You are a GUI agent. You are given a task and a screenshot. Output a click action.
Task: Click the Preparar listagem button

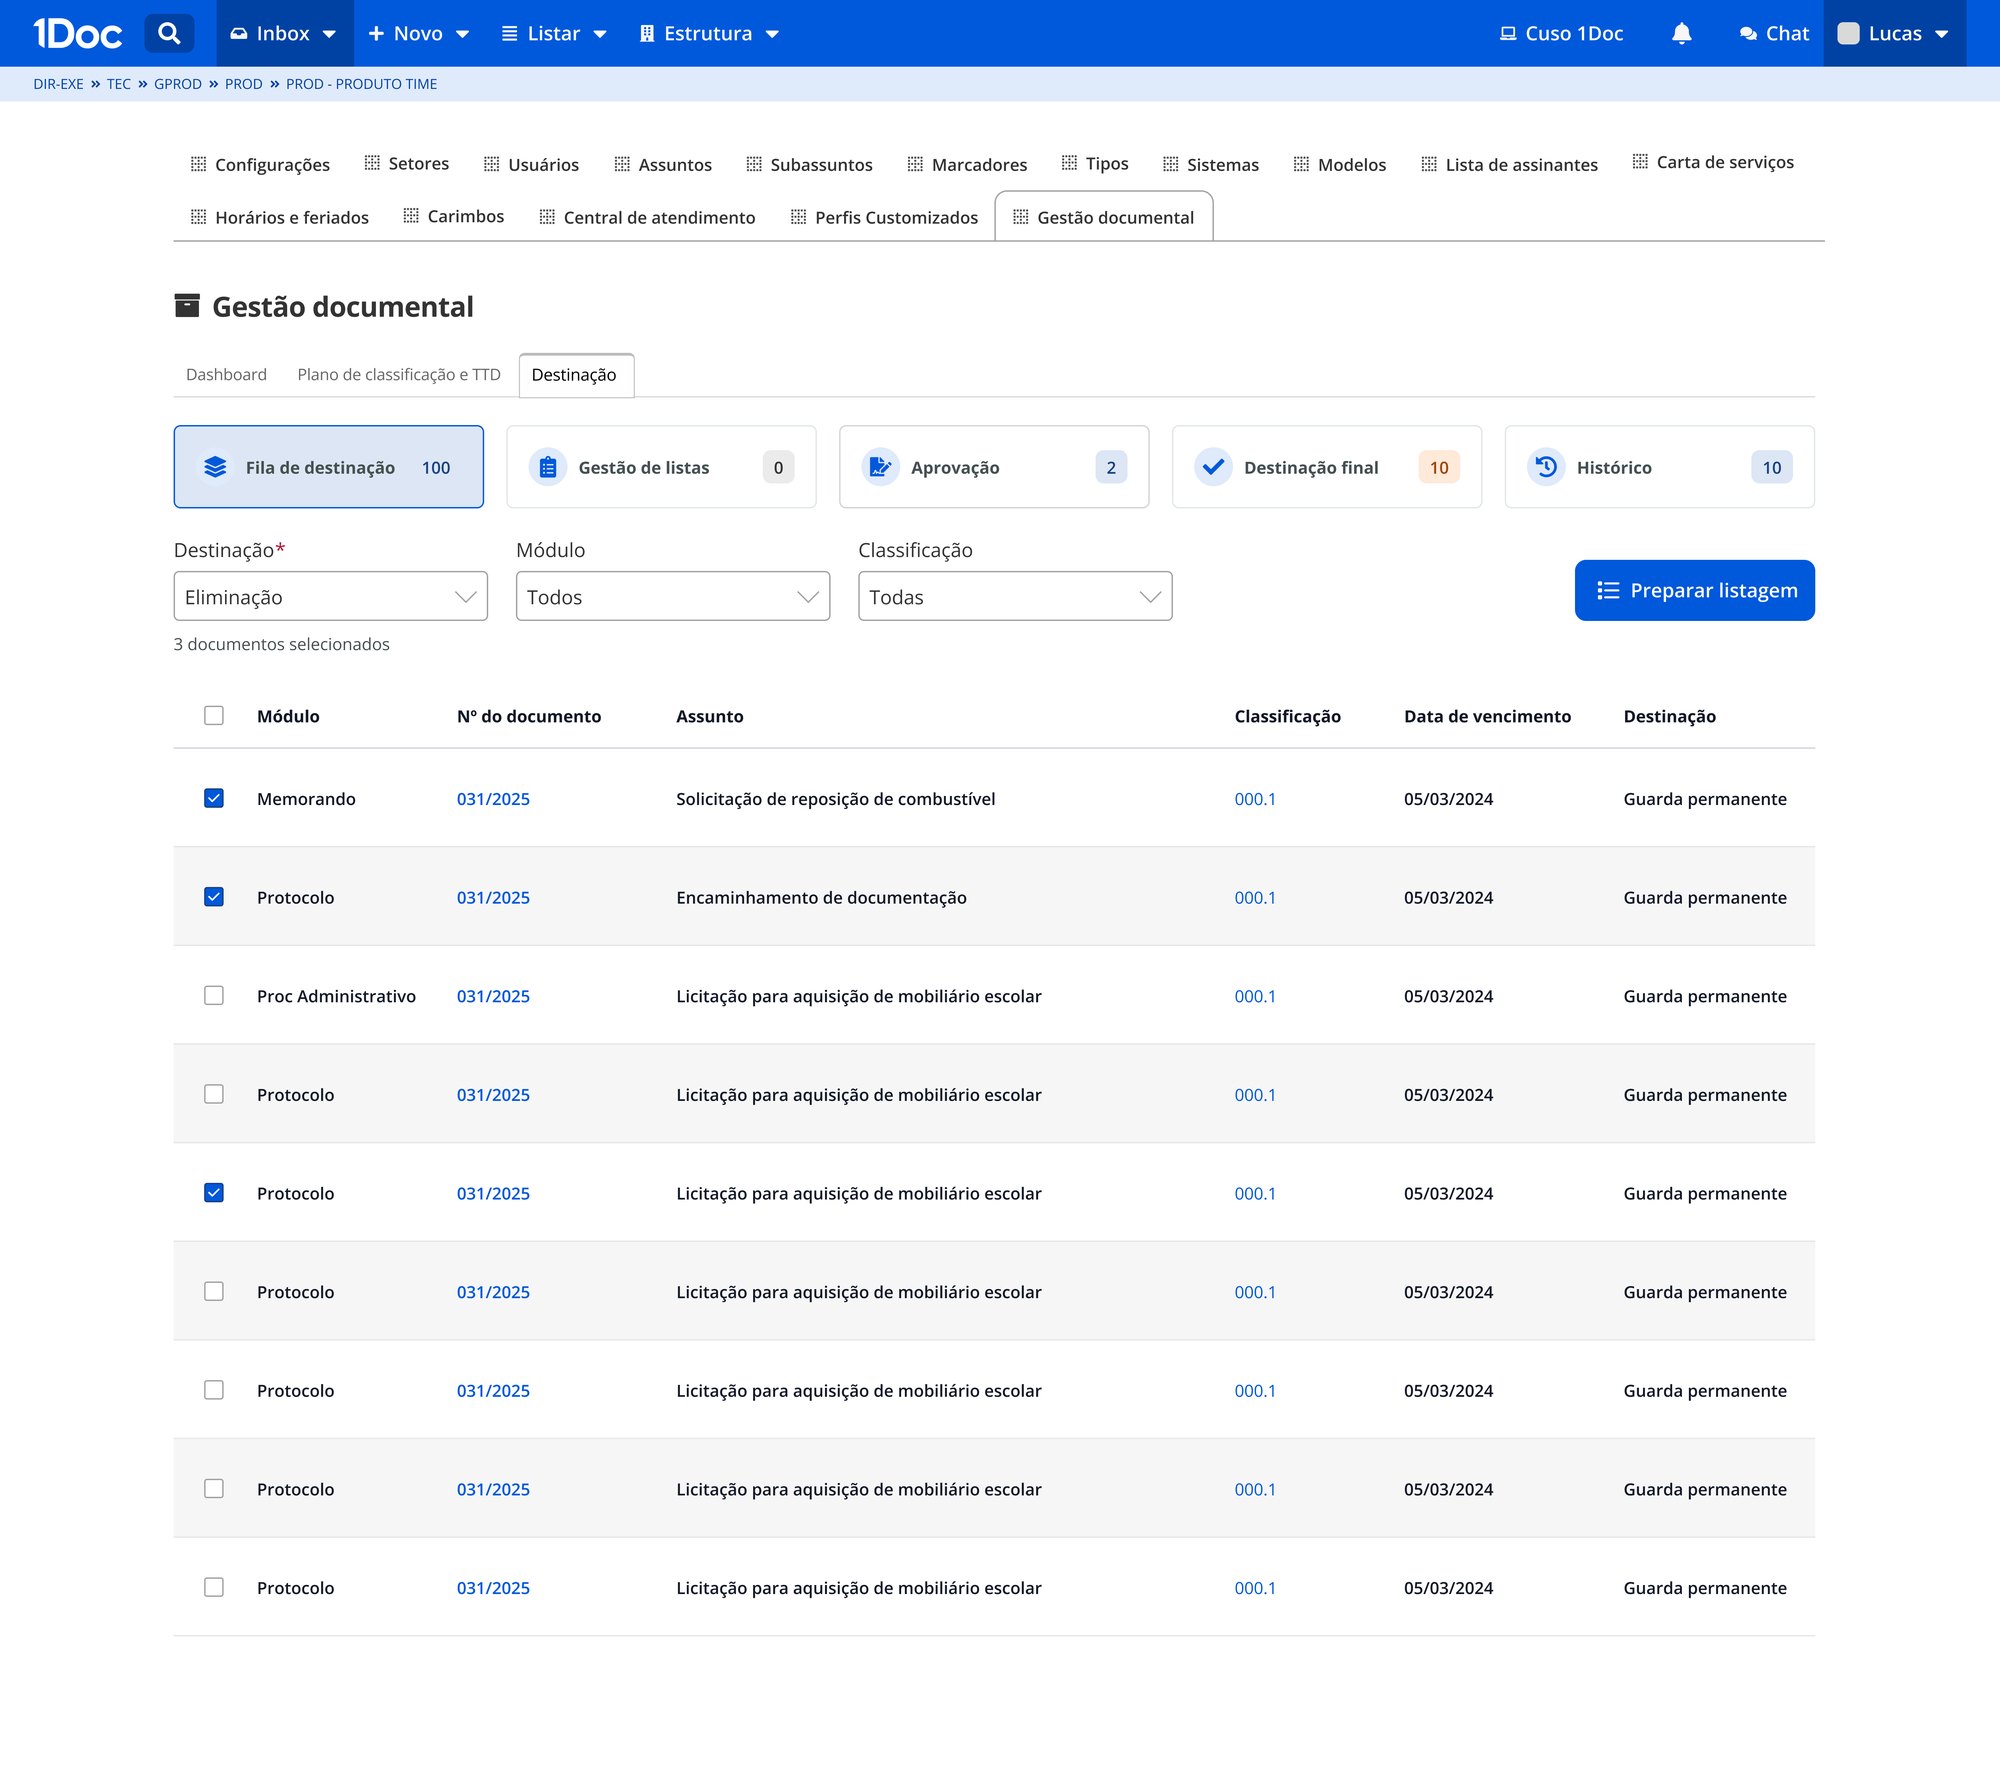pyautogui.click(x=1694, y=590)
